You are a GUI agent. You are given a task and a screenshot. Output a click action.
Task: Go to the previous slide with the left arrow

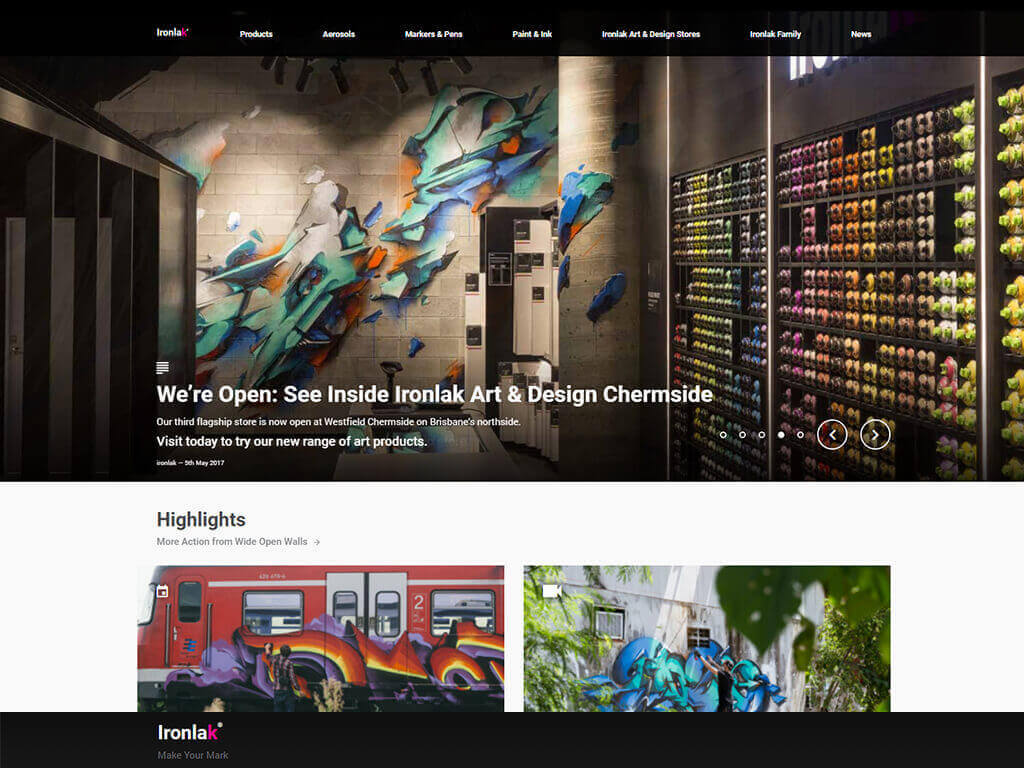[832, 434]
